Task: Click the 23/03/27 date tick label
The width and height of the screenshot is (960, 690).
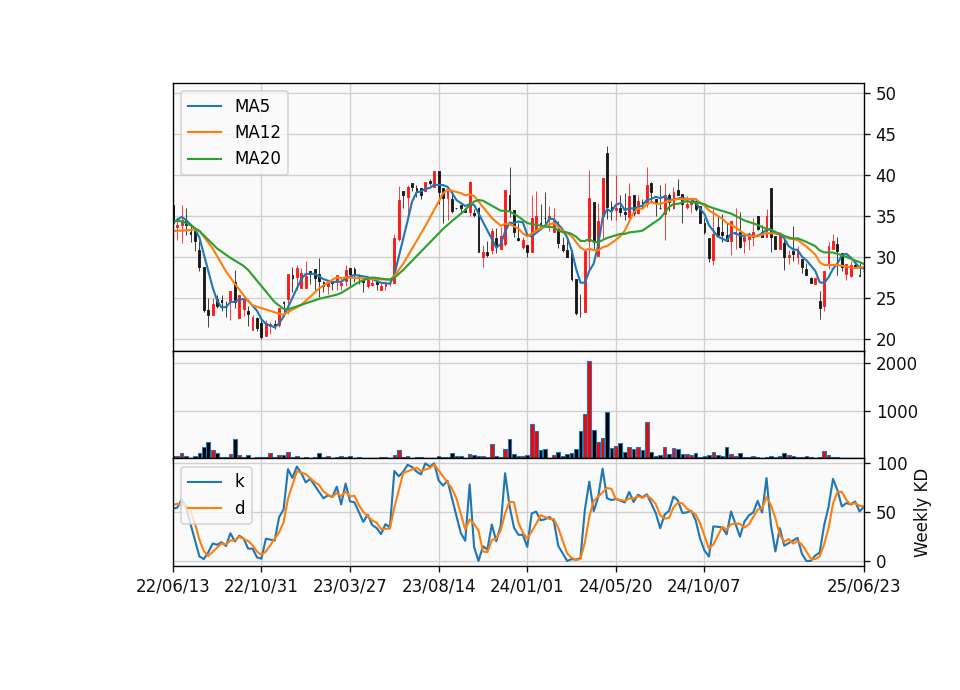Action: pyautogui.click(x=350, y=586)
